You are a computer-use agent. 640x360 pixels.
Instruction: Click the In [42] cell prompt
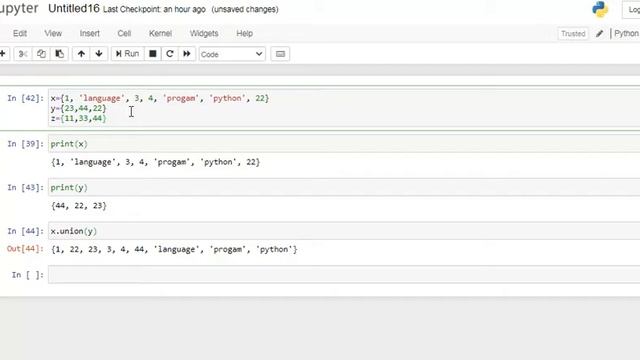coord(25,98)
